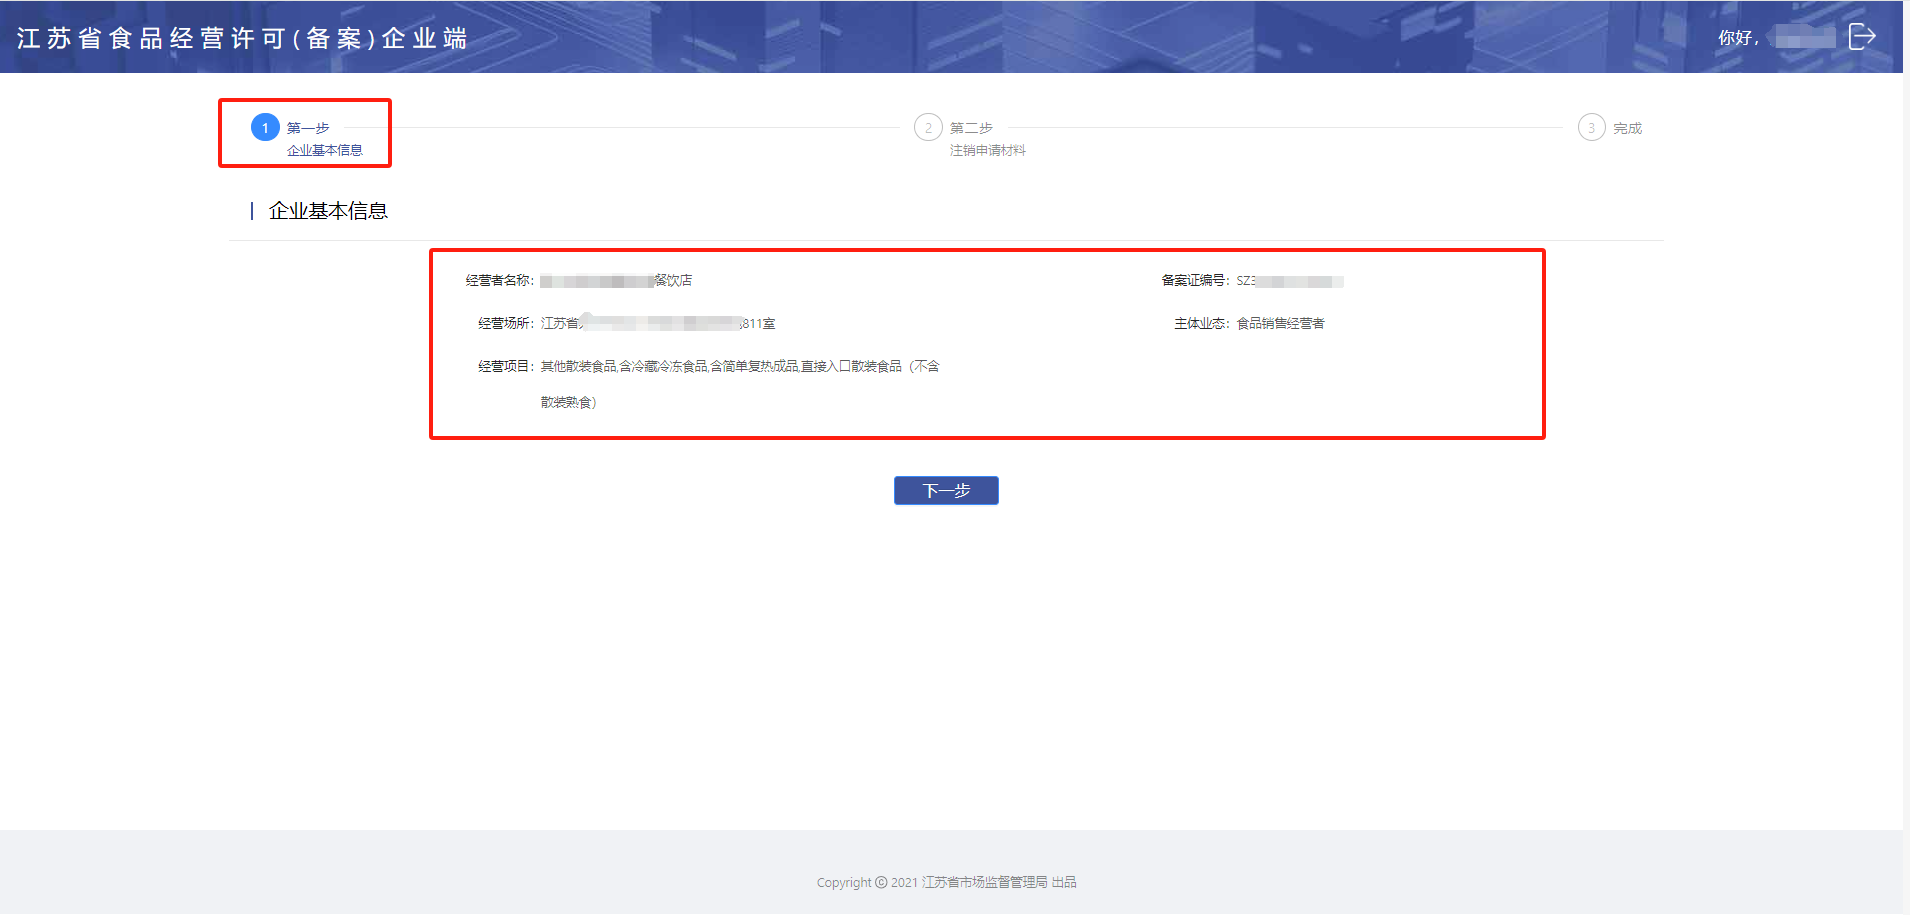The height and width of the screenshot is (915, 1910).
Task: Click the step 3 circle icon
Action: point(1591,128)
